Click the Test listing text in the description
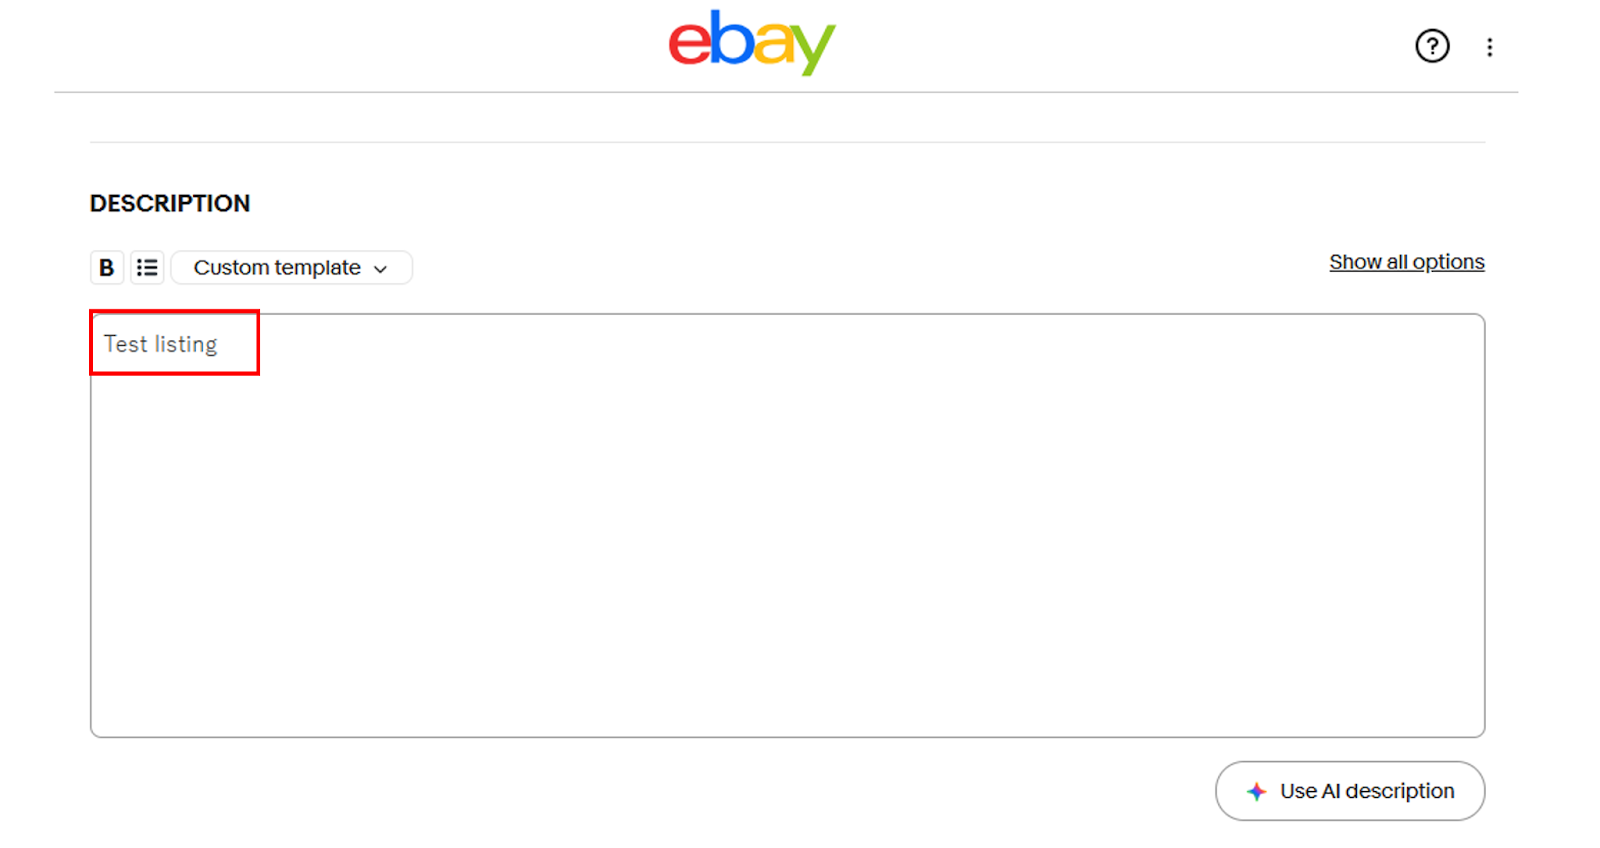Viewport: 1600px width, 848px height. point(161,344)
